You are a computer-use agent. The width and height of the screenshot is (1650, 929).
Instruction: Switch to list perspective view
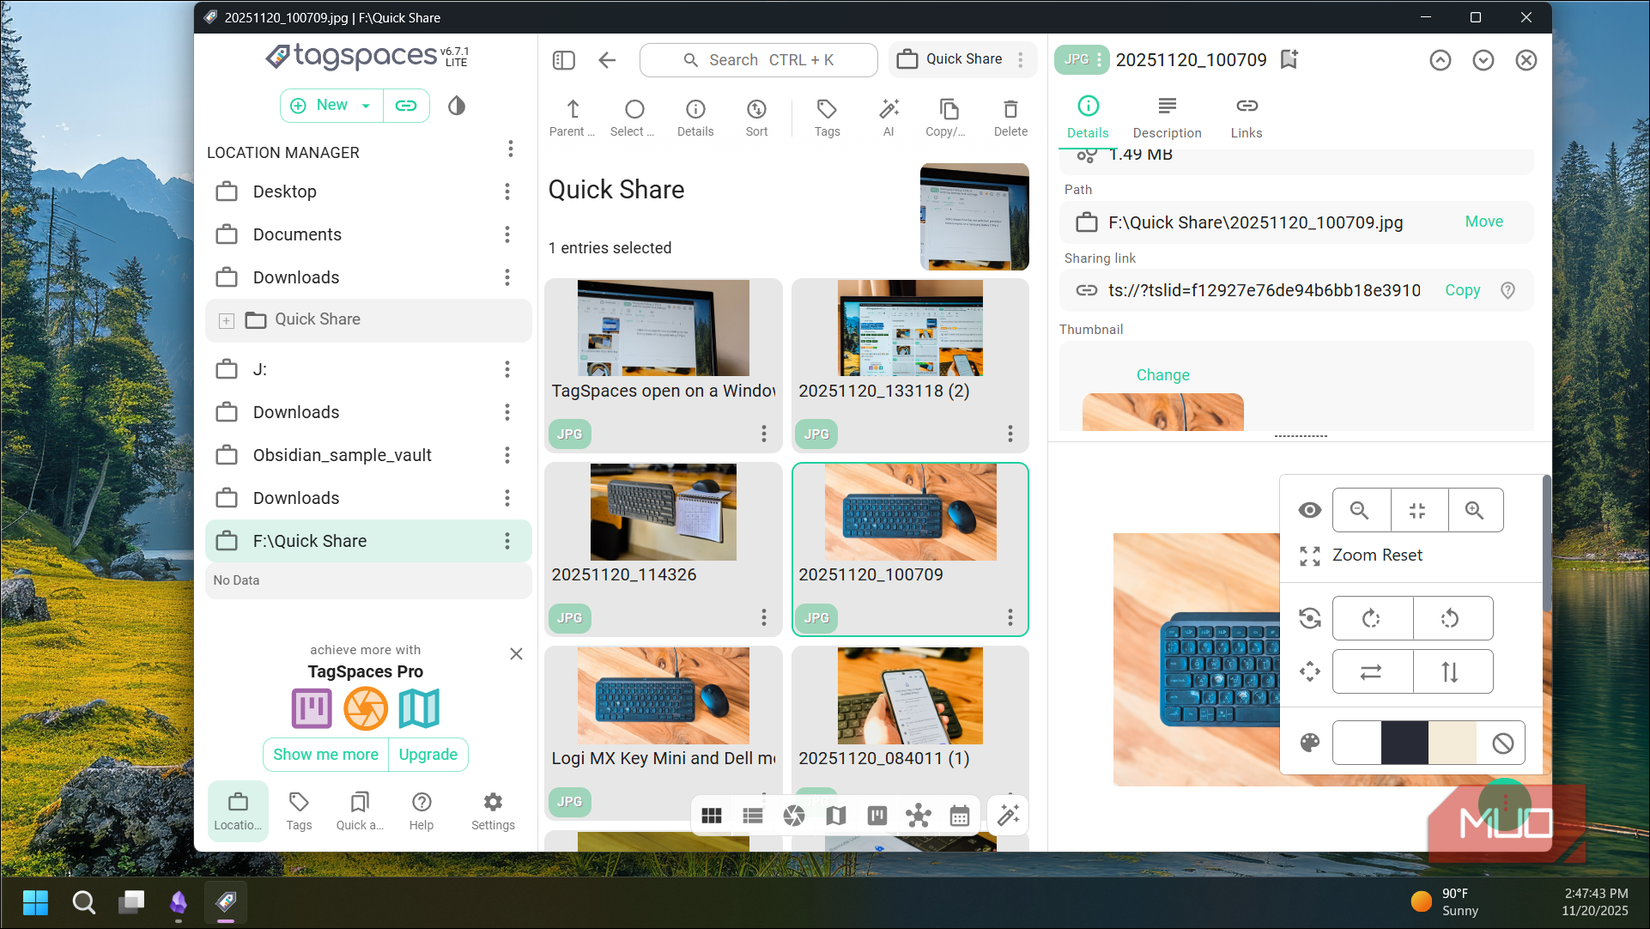pos(753,815)
